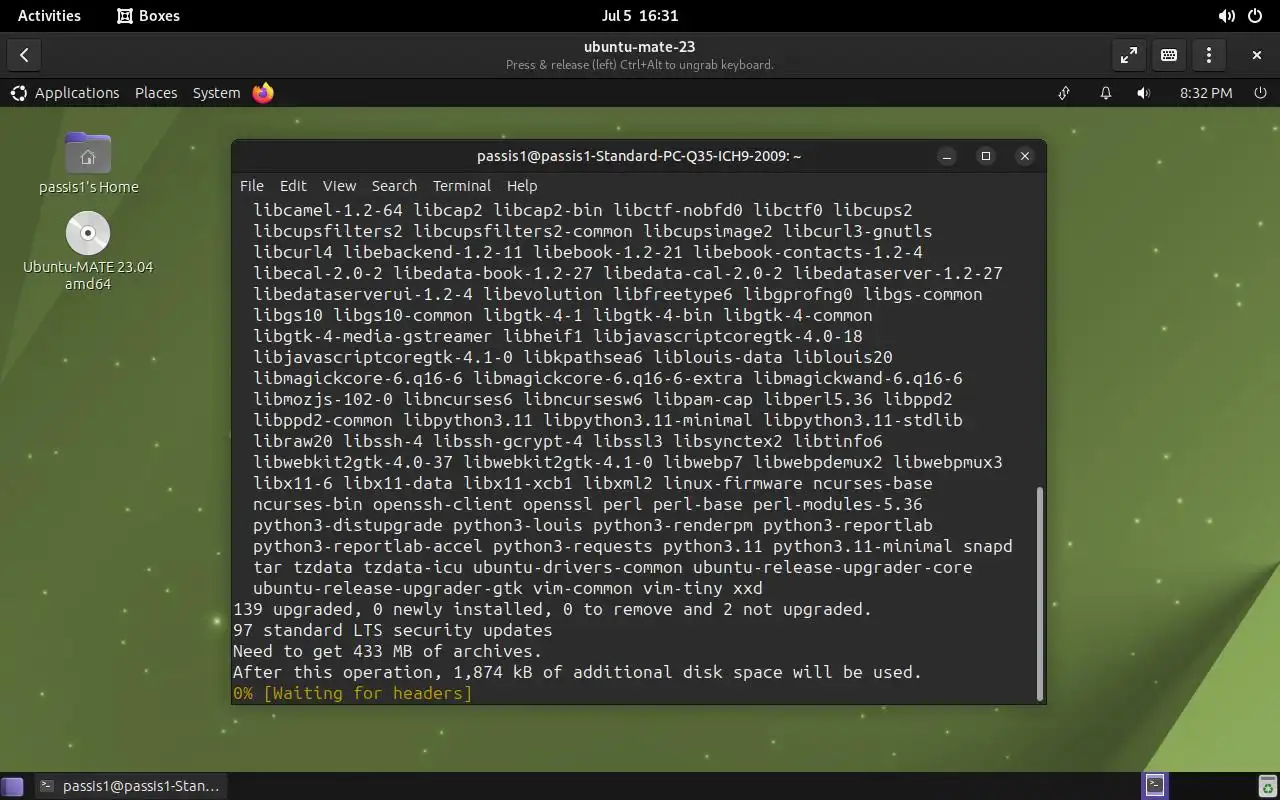
Task: Click 'openssh-client' in package list
Action: click(x=442, y=504)
